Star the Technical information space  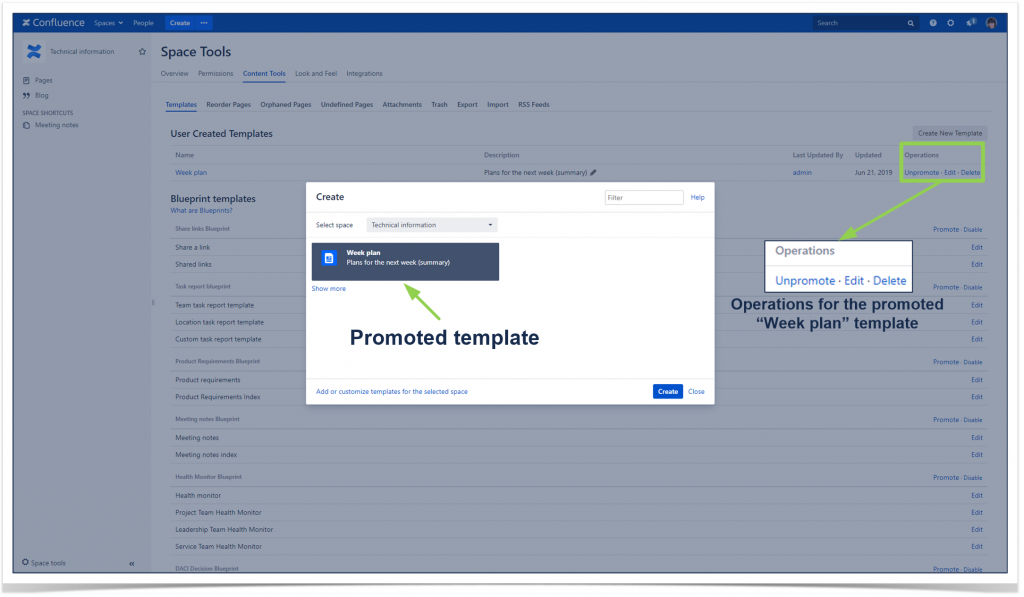(142, 51)
